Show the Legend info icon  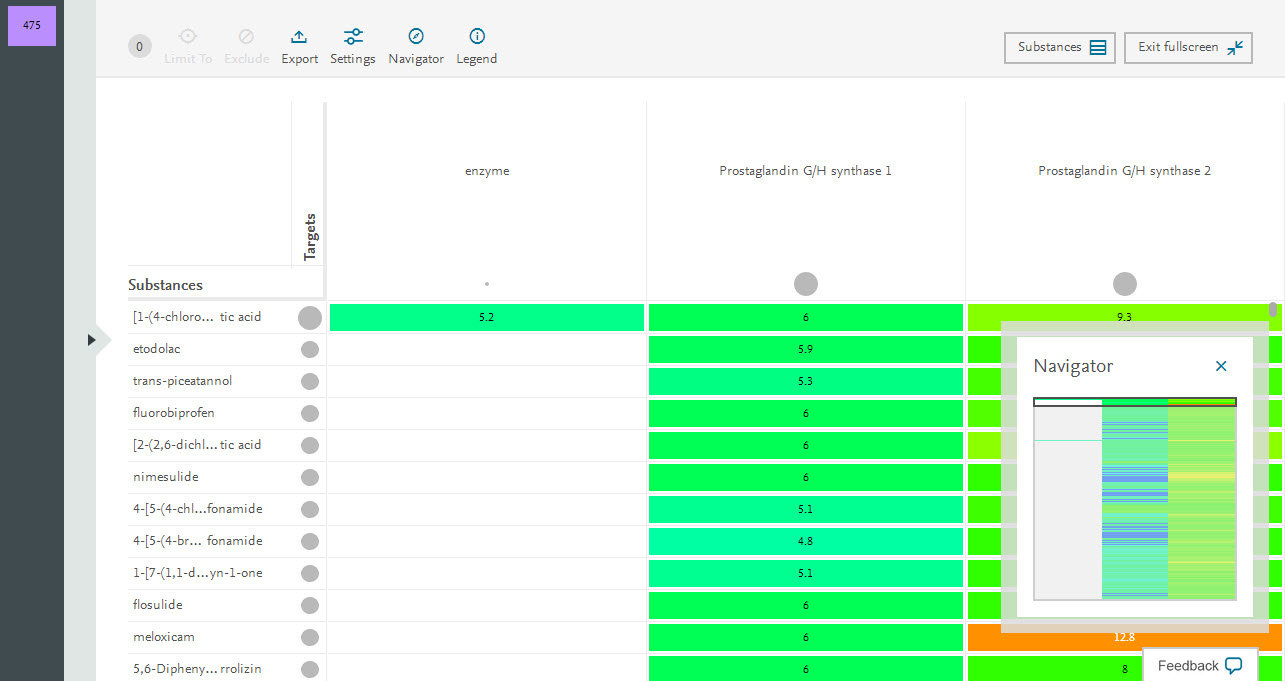pyautogui.click(x=477, y=38)
